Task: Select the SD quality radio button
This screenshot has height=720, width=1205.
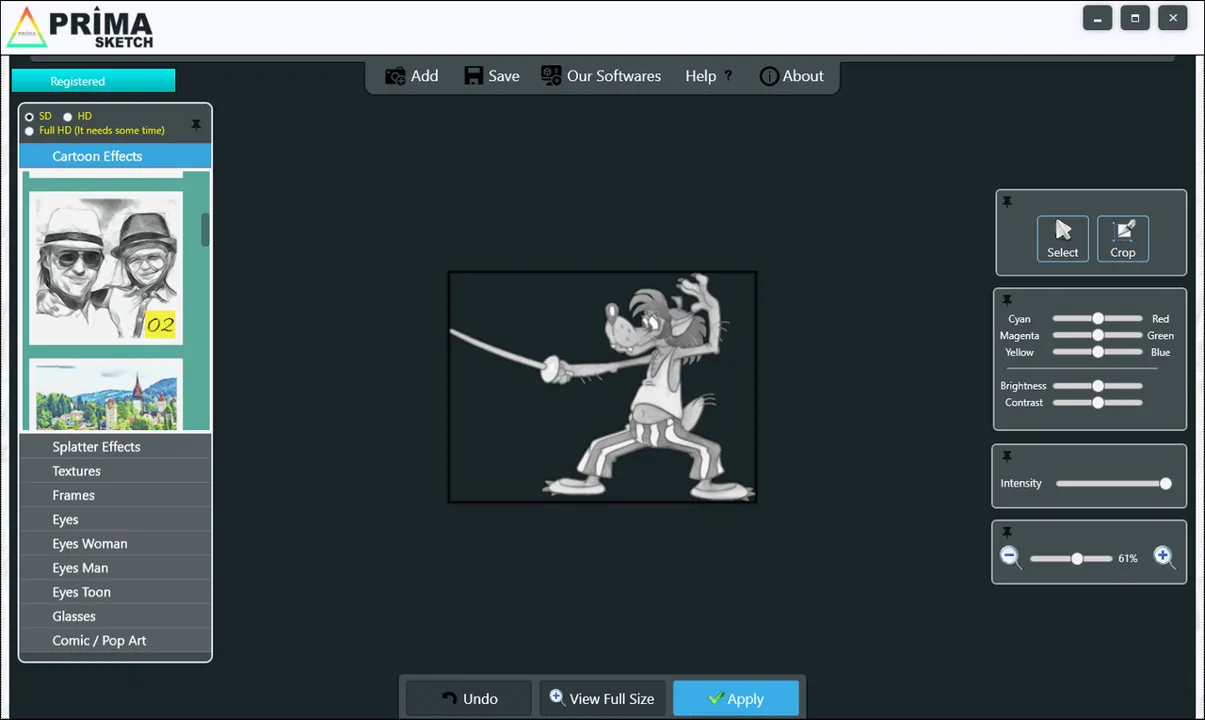Action: tap(29, 117)
